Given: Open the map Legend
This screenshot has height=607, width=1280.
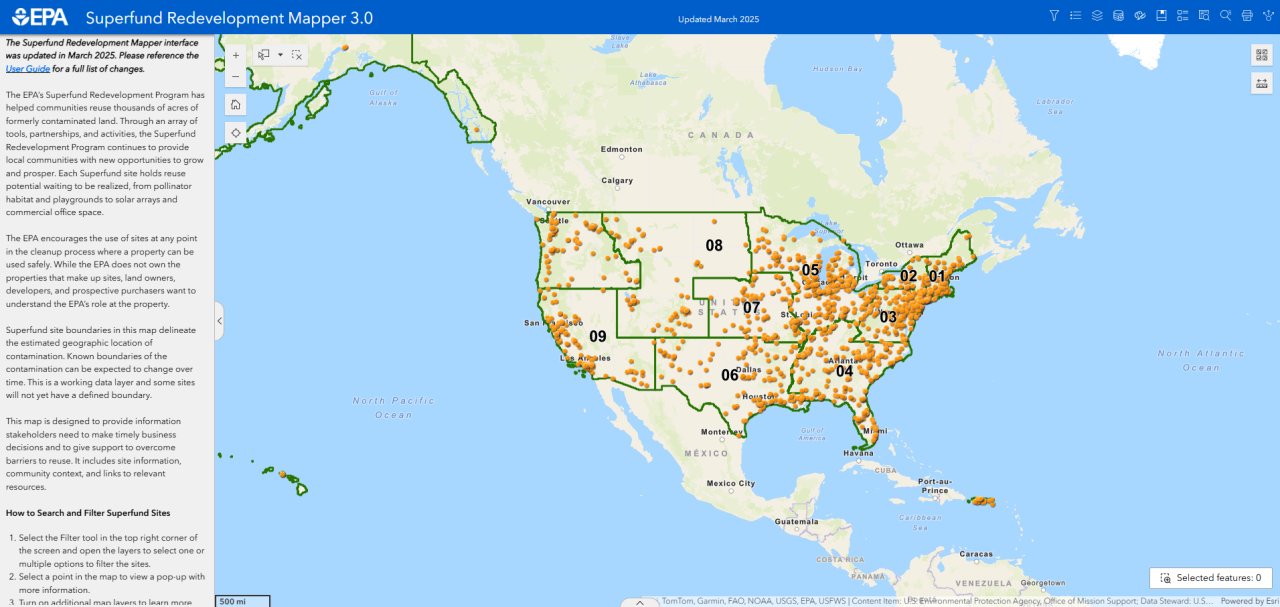Looking at the screenshot, I should coord(1075,15).
